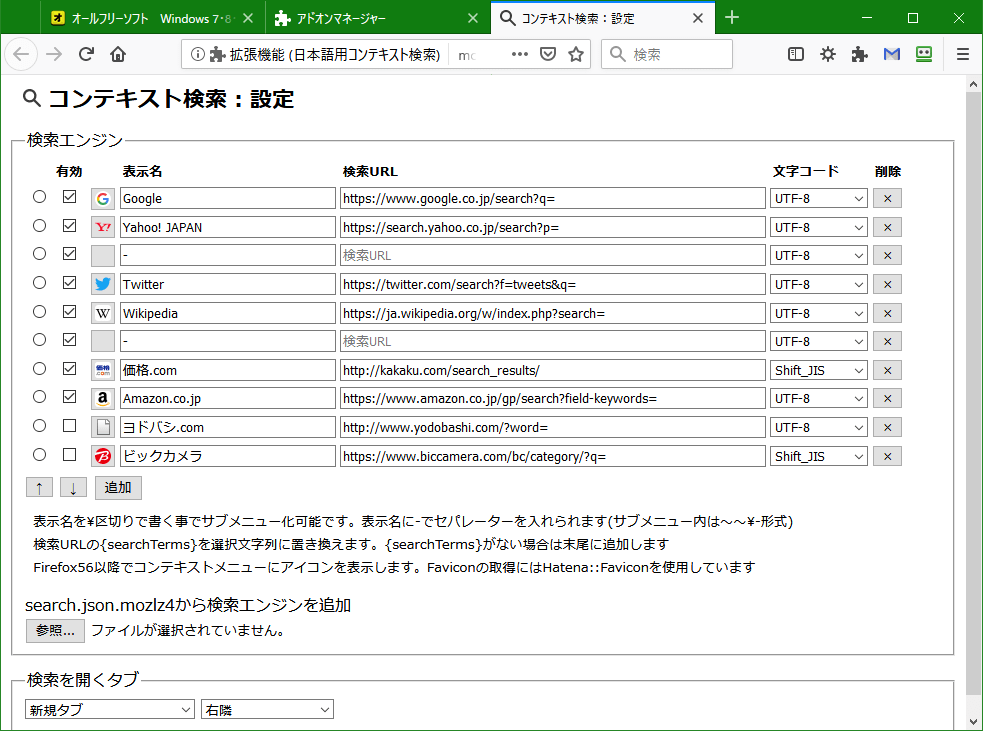Move selected engine down with ↓ button
983x731 pixels.
(x=73, y=488)
